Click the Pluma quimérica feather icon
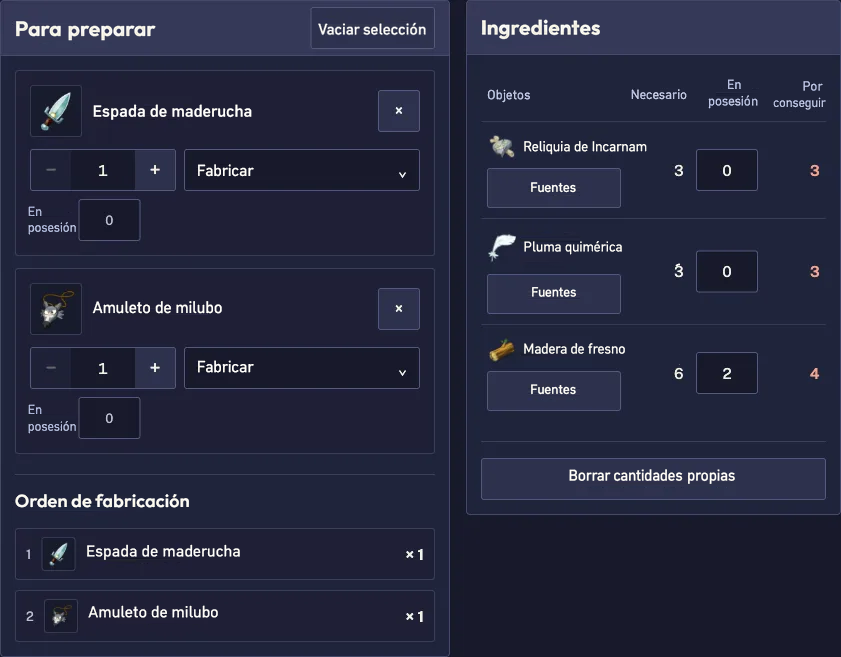Viewport: 841px width, 657px height. coord(501,247)
